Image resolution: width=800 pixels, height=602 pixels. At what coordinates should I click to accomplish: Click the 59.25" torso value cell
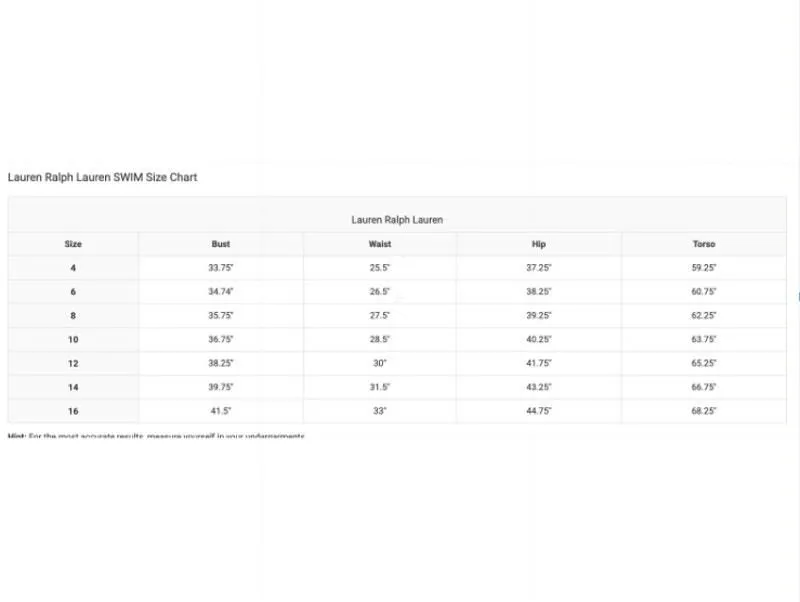[704, 268]
